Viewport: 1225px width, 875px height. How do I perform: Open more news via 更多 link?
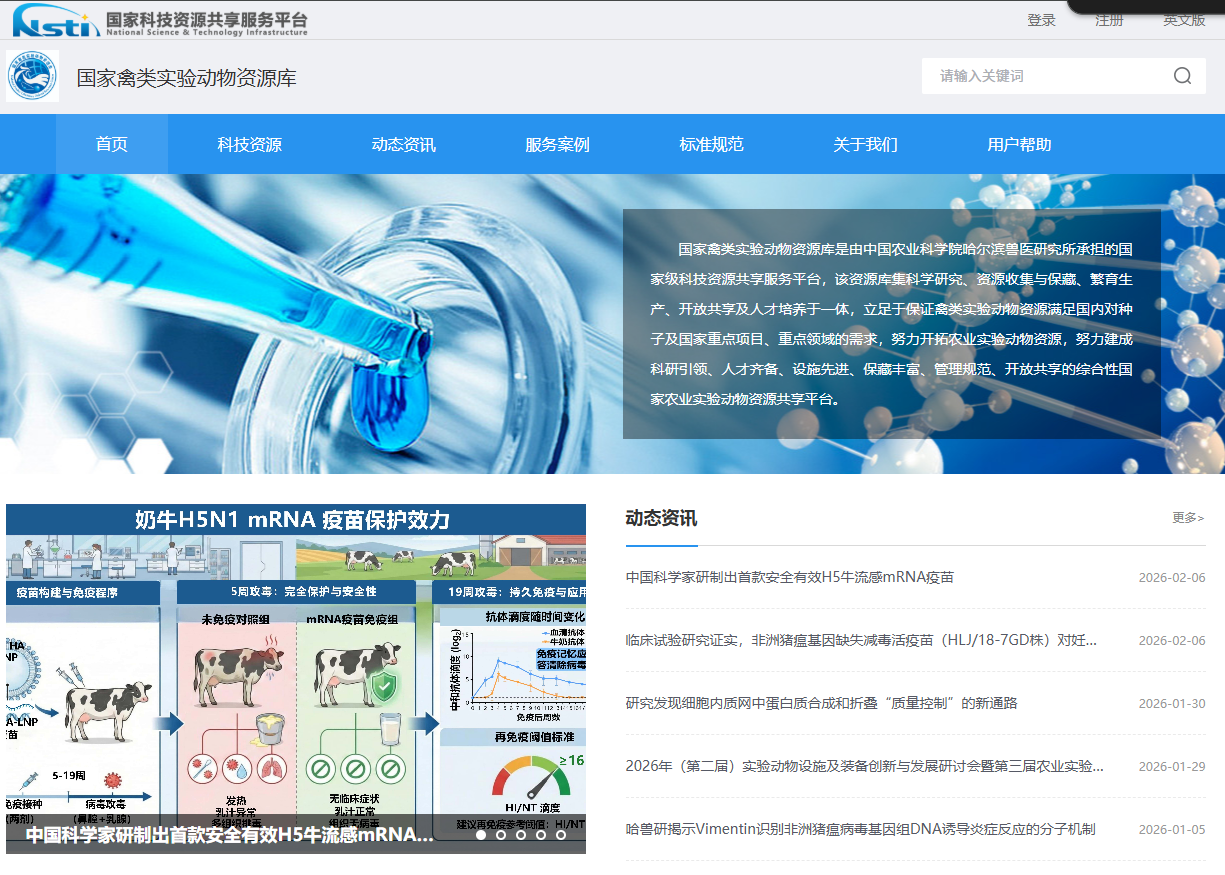1187,517
